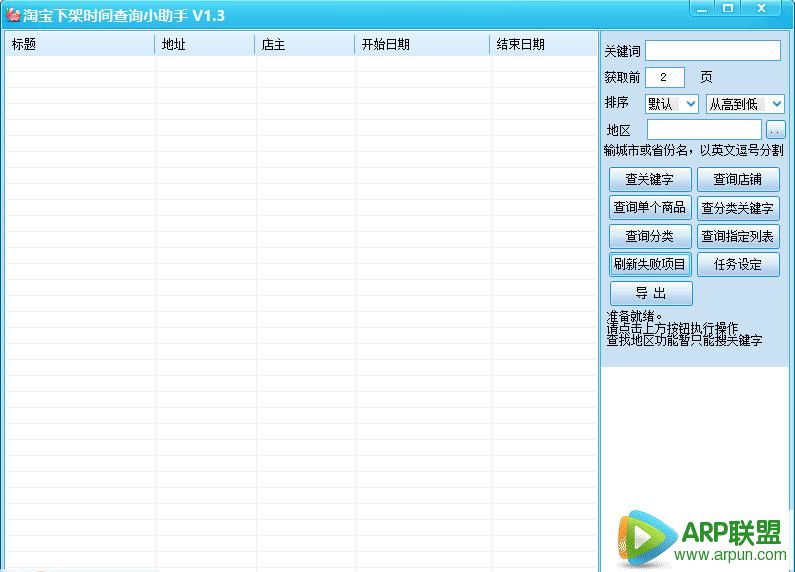
Task: Sort by the 开始日期 column header
Action: [422, 45]
